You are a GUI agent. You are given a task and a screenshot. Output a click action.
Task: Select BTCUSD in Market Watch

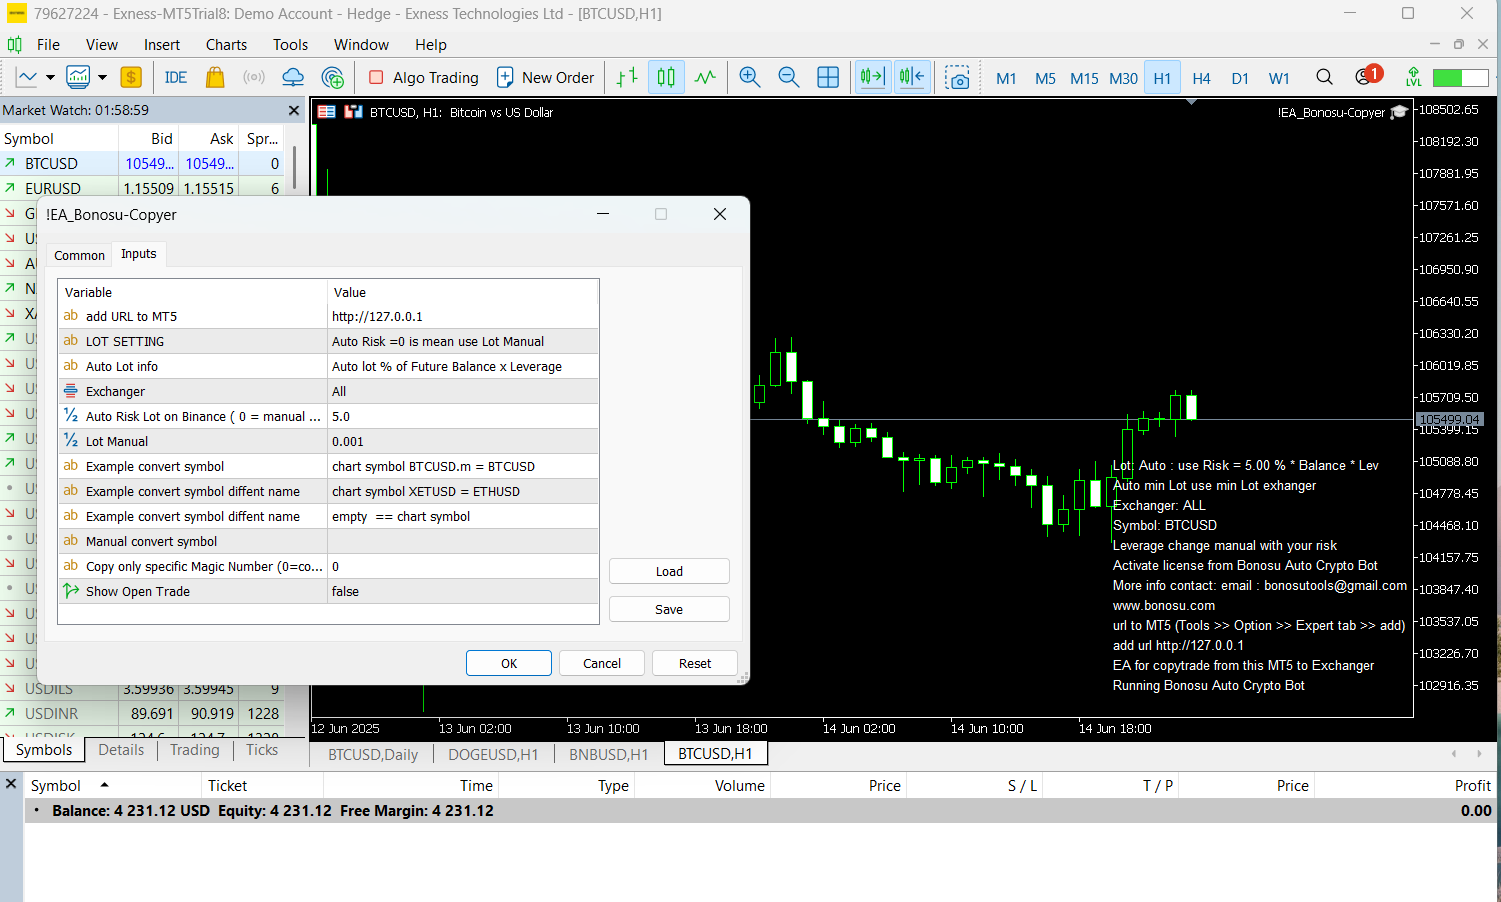143,163
